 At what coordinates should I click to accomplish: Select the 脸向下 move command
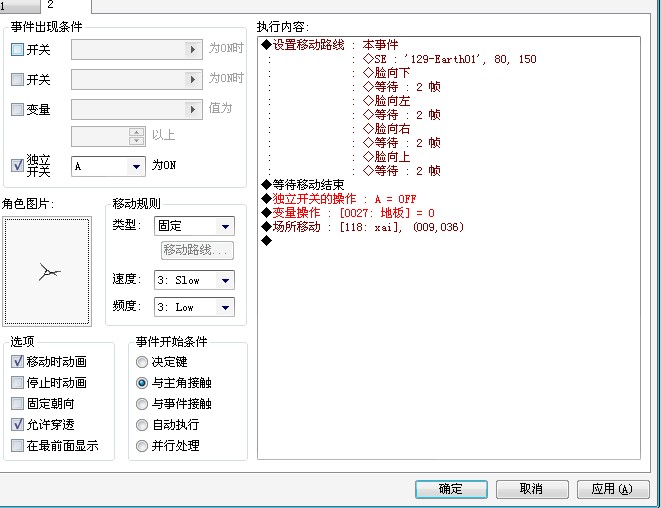449,73
